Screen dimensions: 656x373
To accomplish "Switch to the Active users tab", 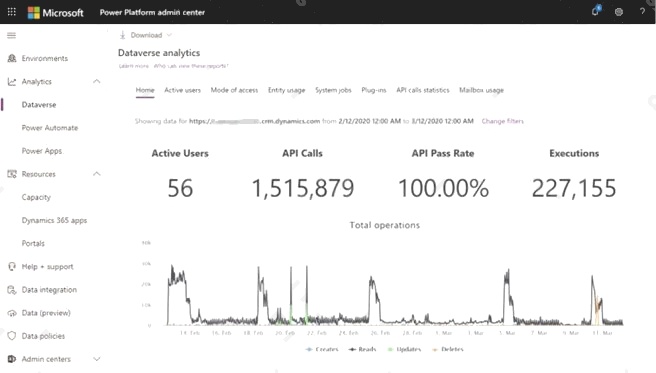I will (182, 90).
